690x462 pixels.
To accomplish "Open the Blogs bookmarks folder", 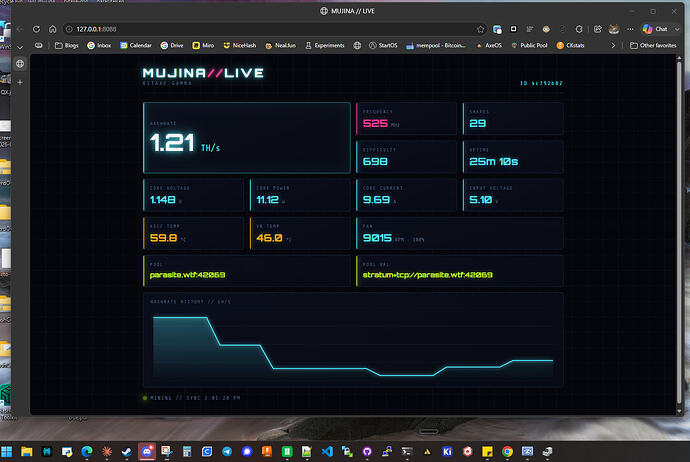I will click(x=66, y=45).
